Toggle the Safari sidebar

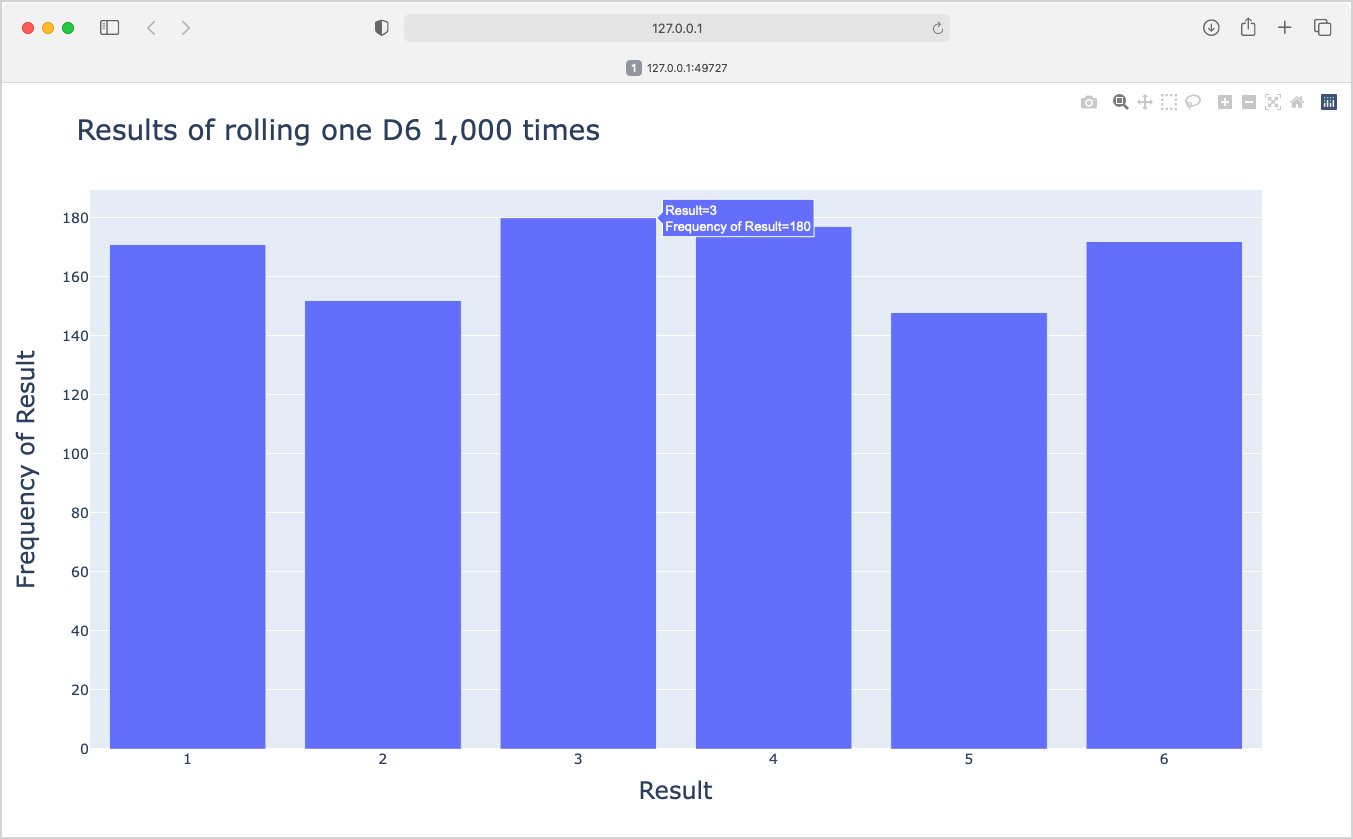pyautogui.click(x=108, y=27)
